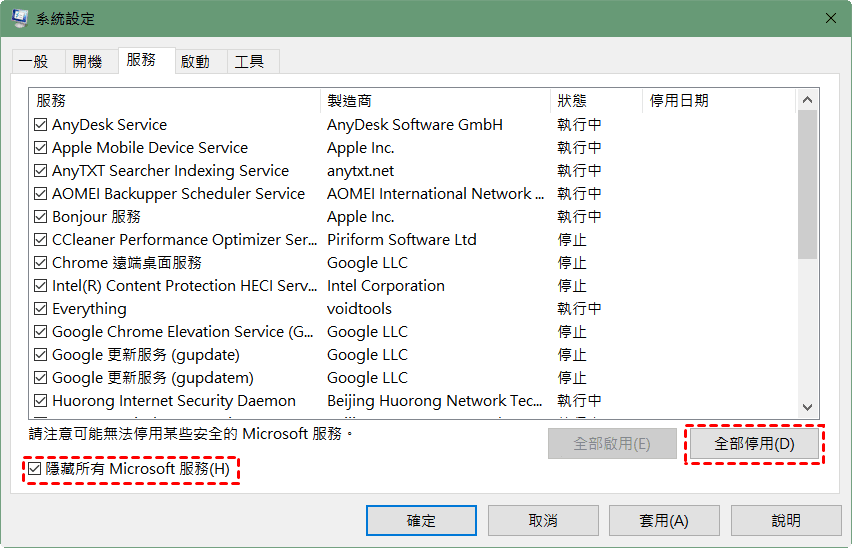The image size is (852, 548).
Task: Select the Beijing Huorong Network Tec... cell
Action: pos(435,401)
